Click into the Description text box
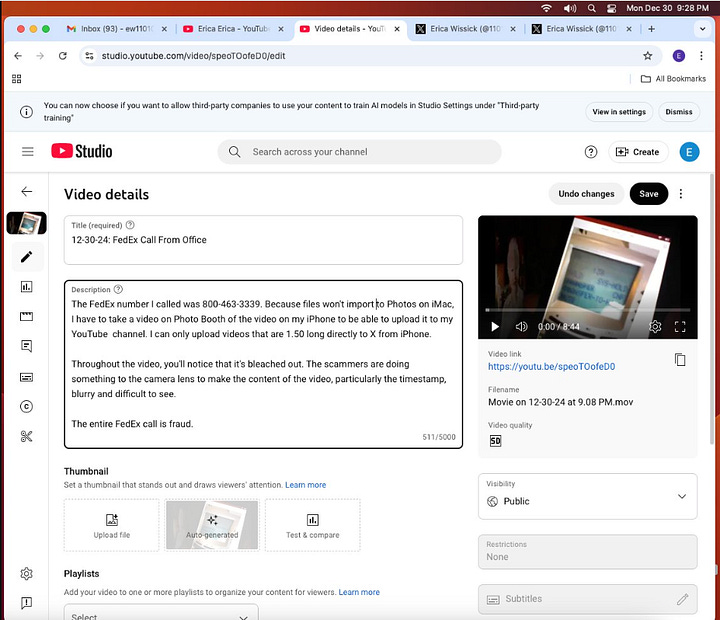 click(263, 364)
